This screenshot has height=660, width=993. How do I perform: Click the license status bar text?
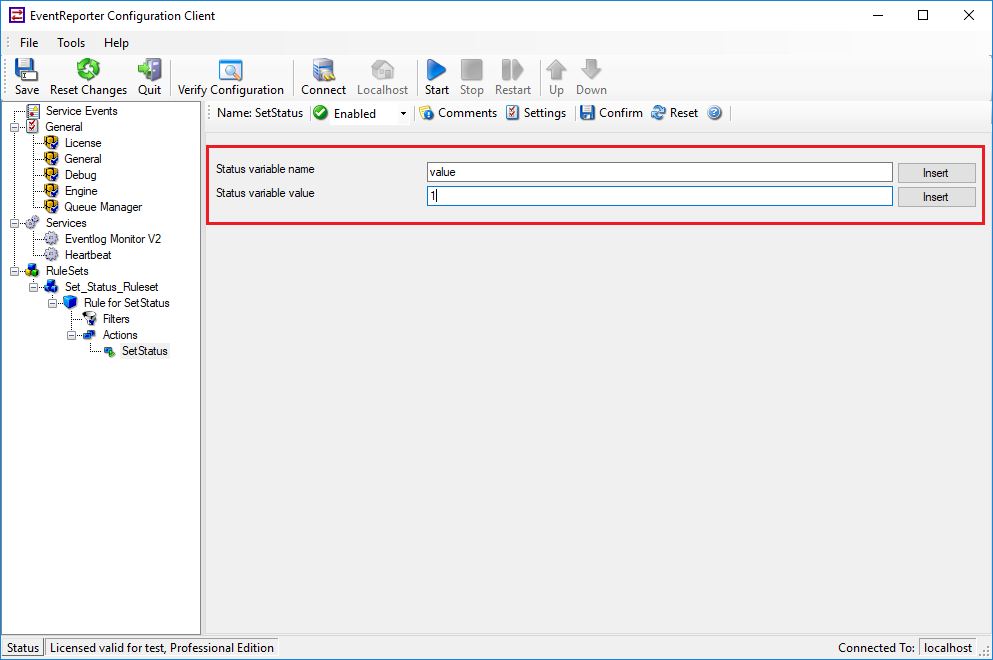[x=161, y=647]
